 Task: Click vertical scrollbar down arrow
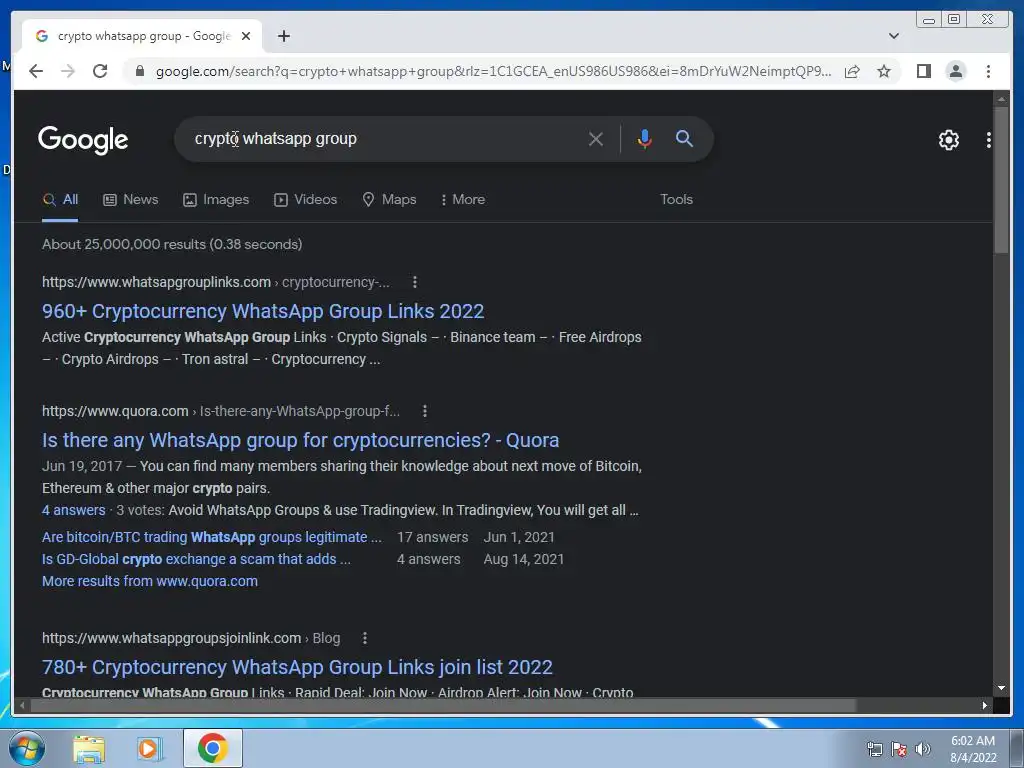pos(1001,688)
